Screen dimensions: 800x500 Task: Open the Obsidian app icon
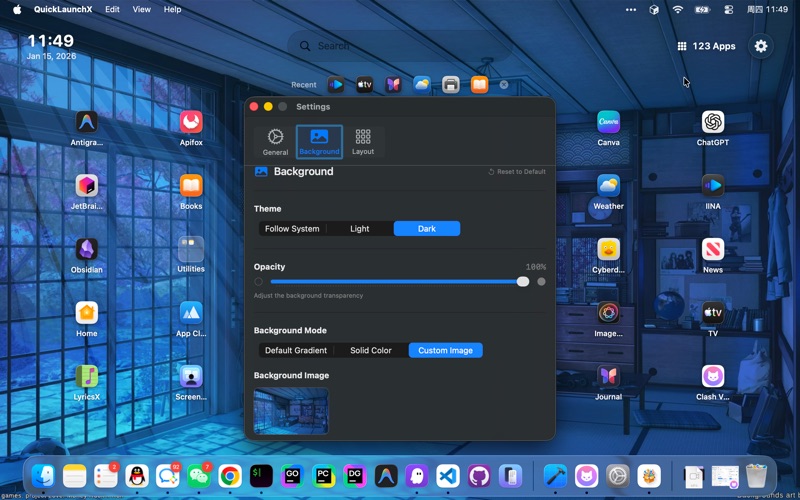click(x=87, y=249)
